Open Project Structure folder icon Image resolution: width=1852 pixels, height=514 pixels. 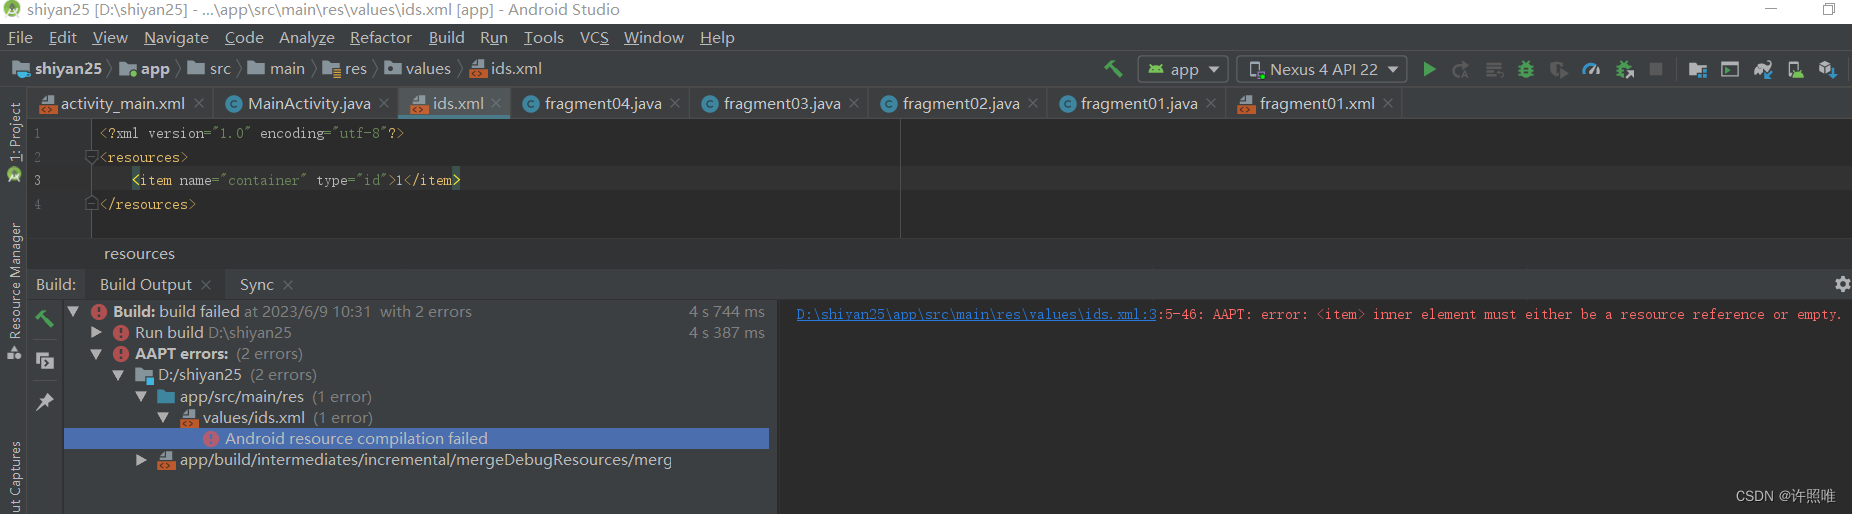(x=1697, y=69)
